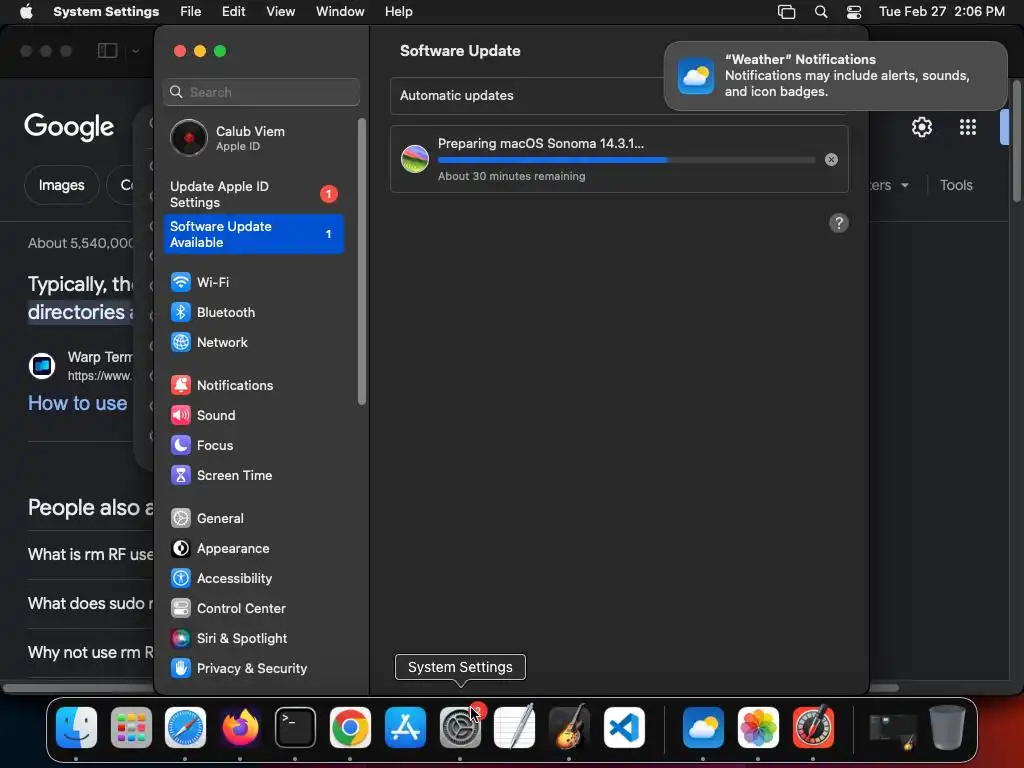Open minimized window thumbnail in Dock

coord(893,729)
